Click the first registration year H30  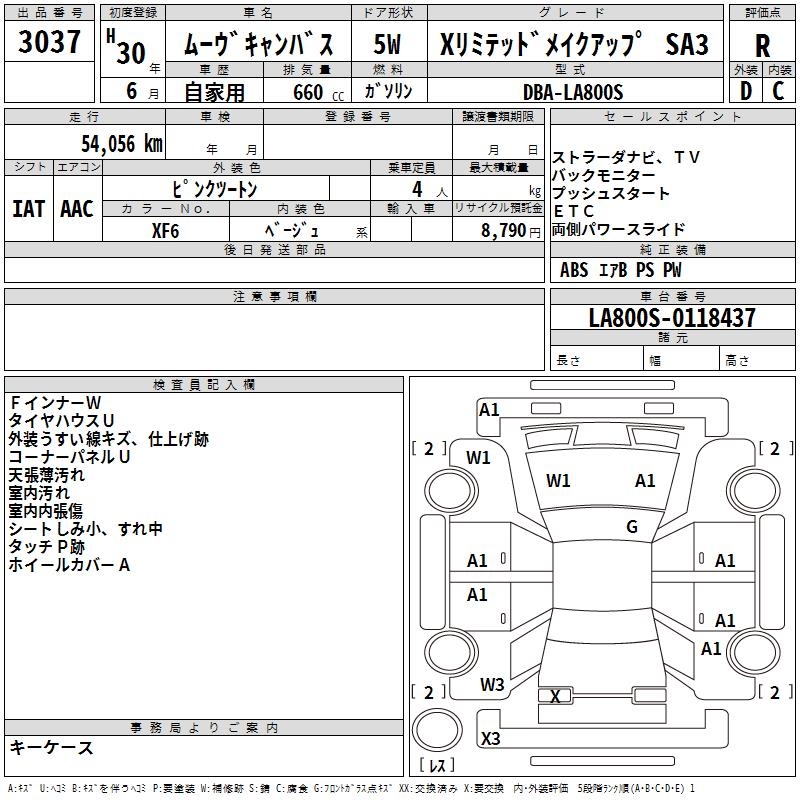pyautogui.click(x=127, y=47)
